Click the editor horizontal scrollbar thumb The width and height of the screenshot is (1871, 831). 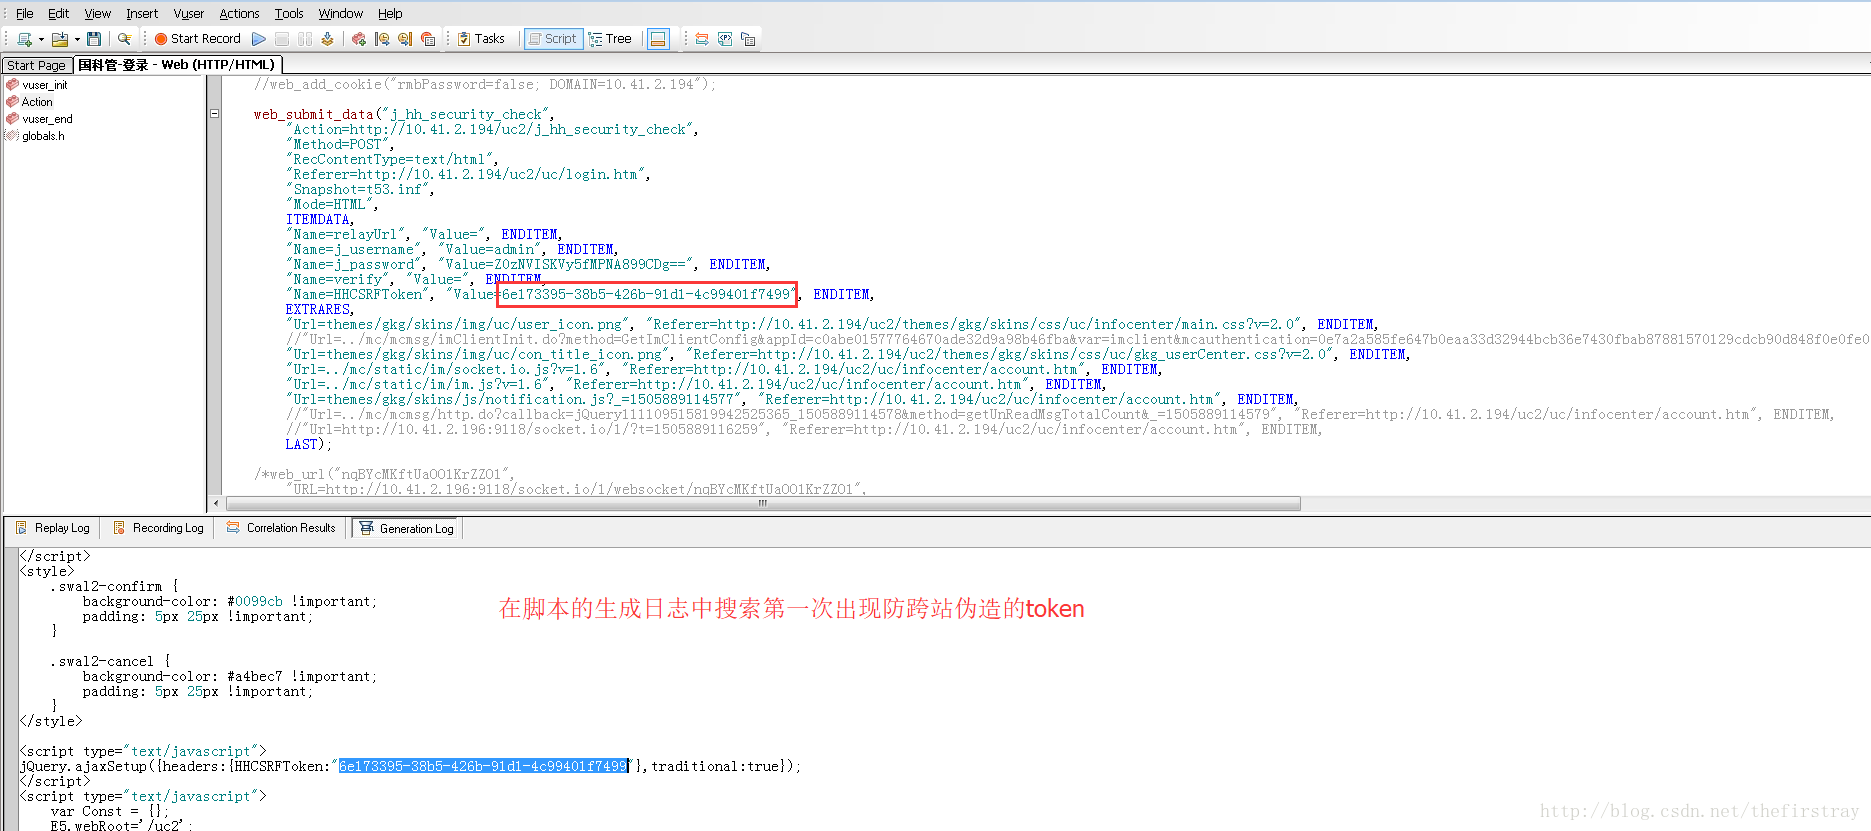tap(763, 504)
